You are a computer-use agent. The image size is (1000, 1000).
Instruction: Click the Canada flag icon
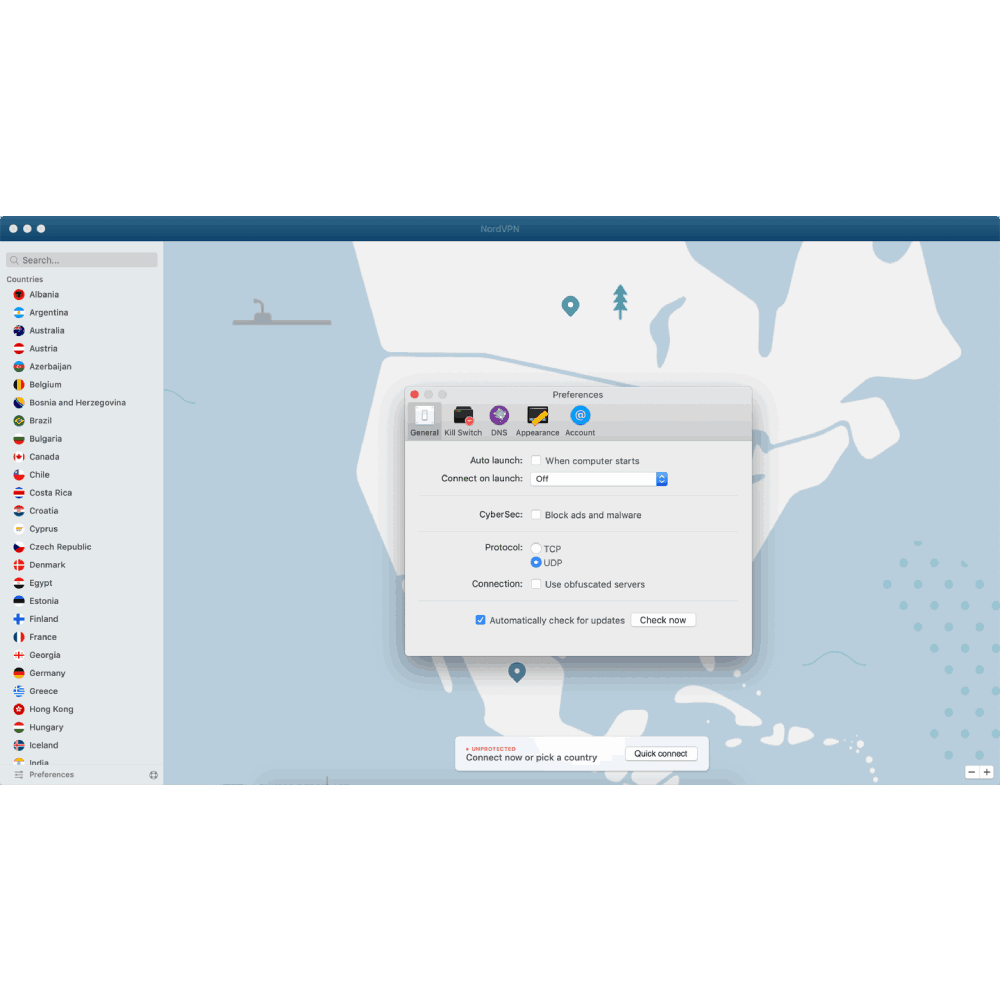(x=19, y=457)
